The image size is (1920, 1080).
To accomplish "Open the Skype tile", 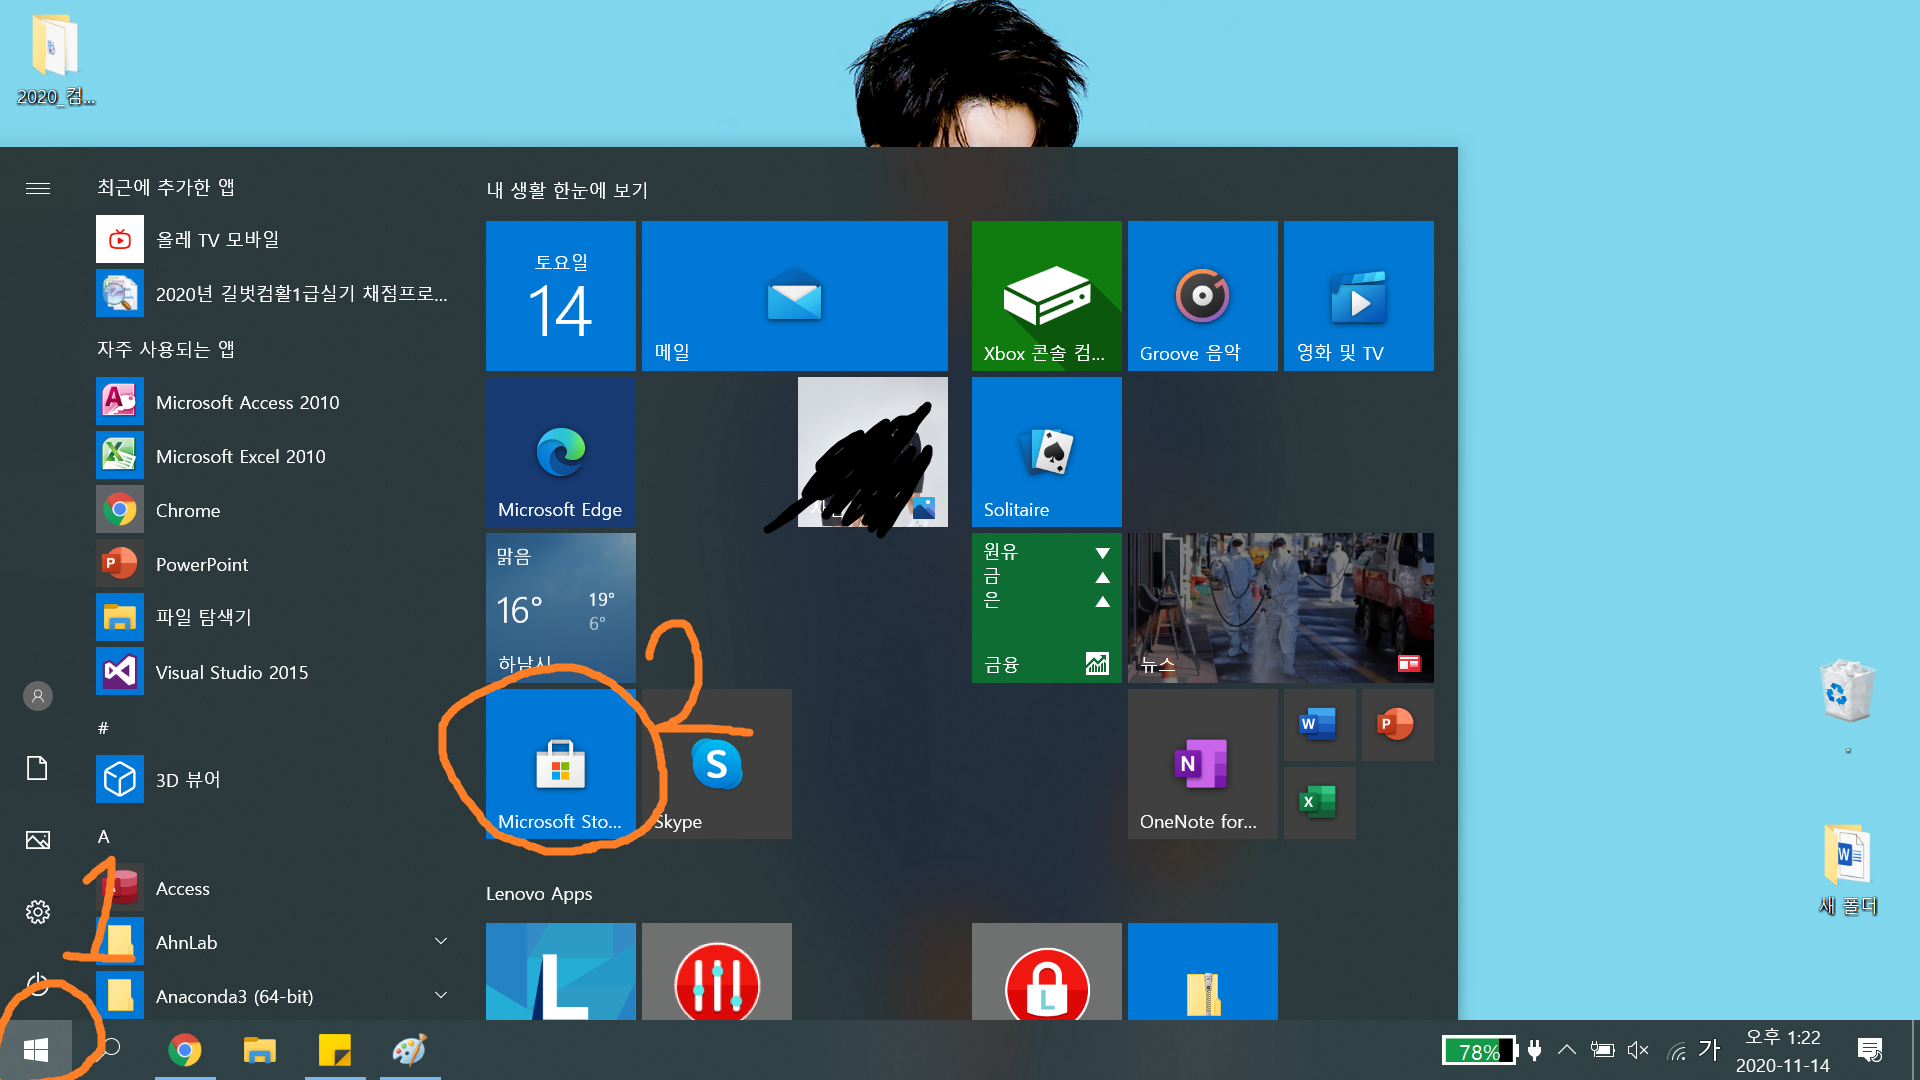I will click(x=717, y=764).
